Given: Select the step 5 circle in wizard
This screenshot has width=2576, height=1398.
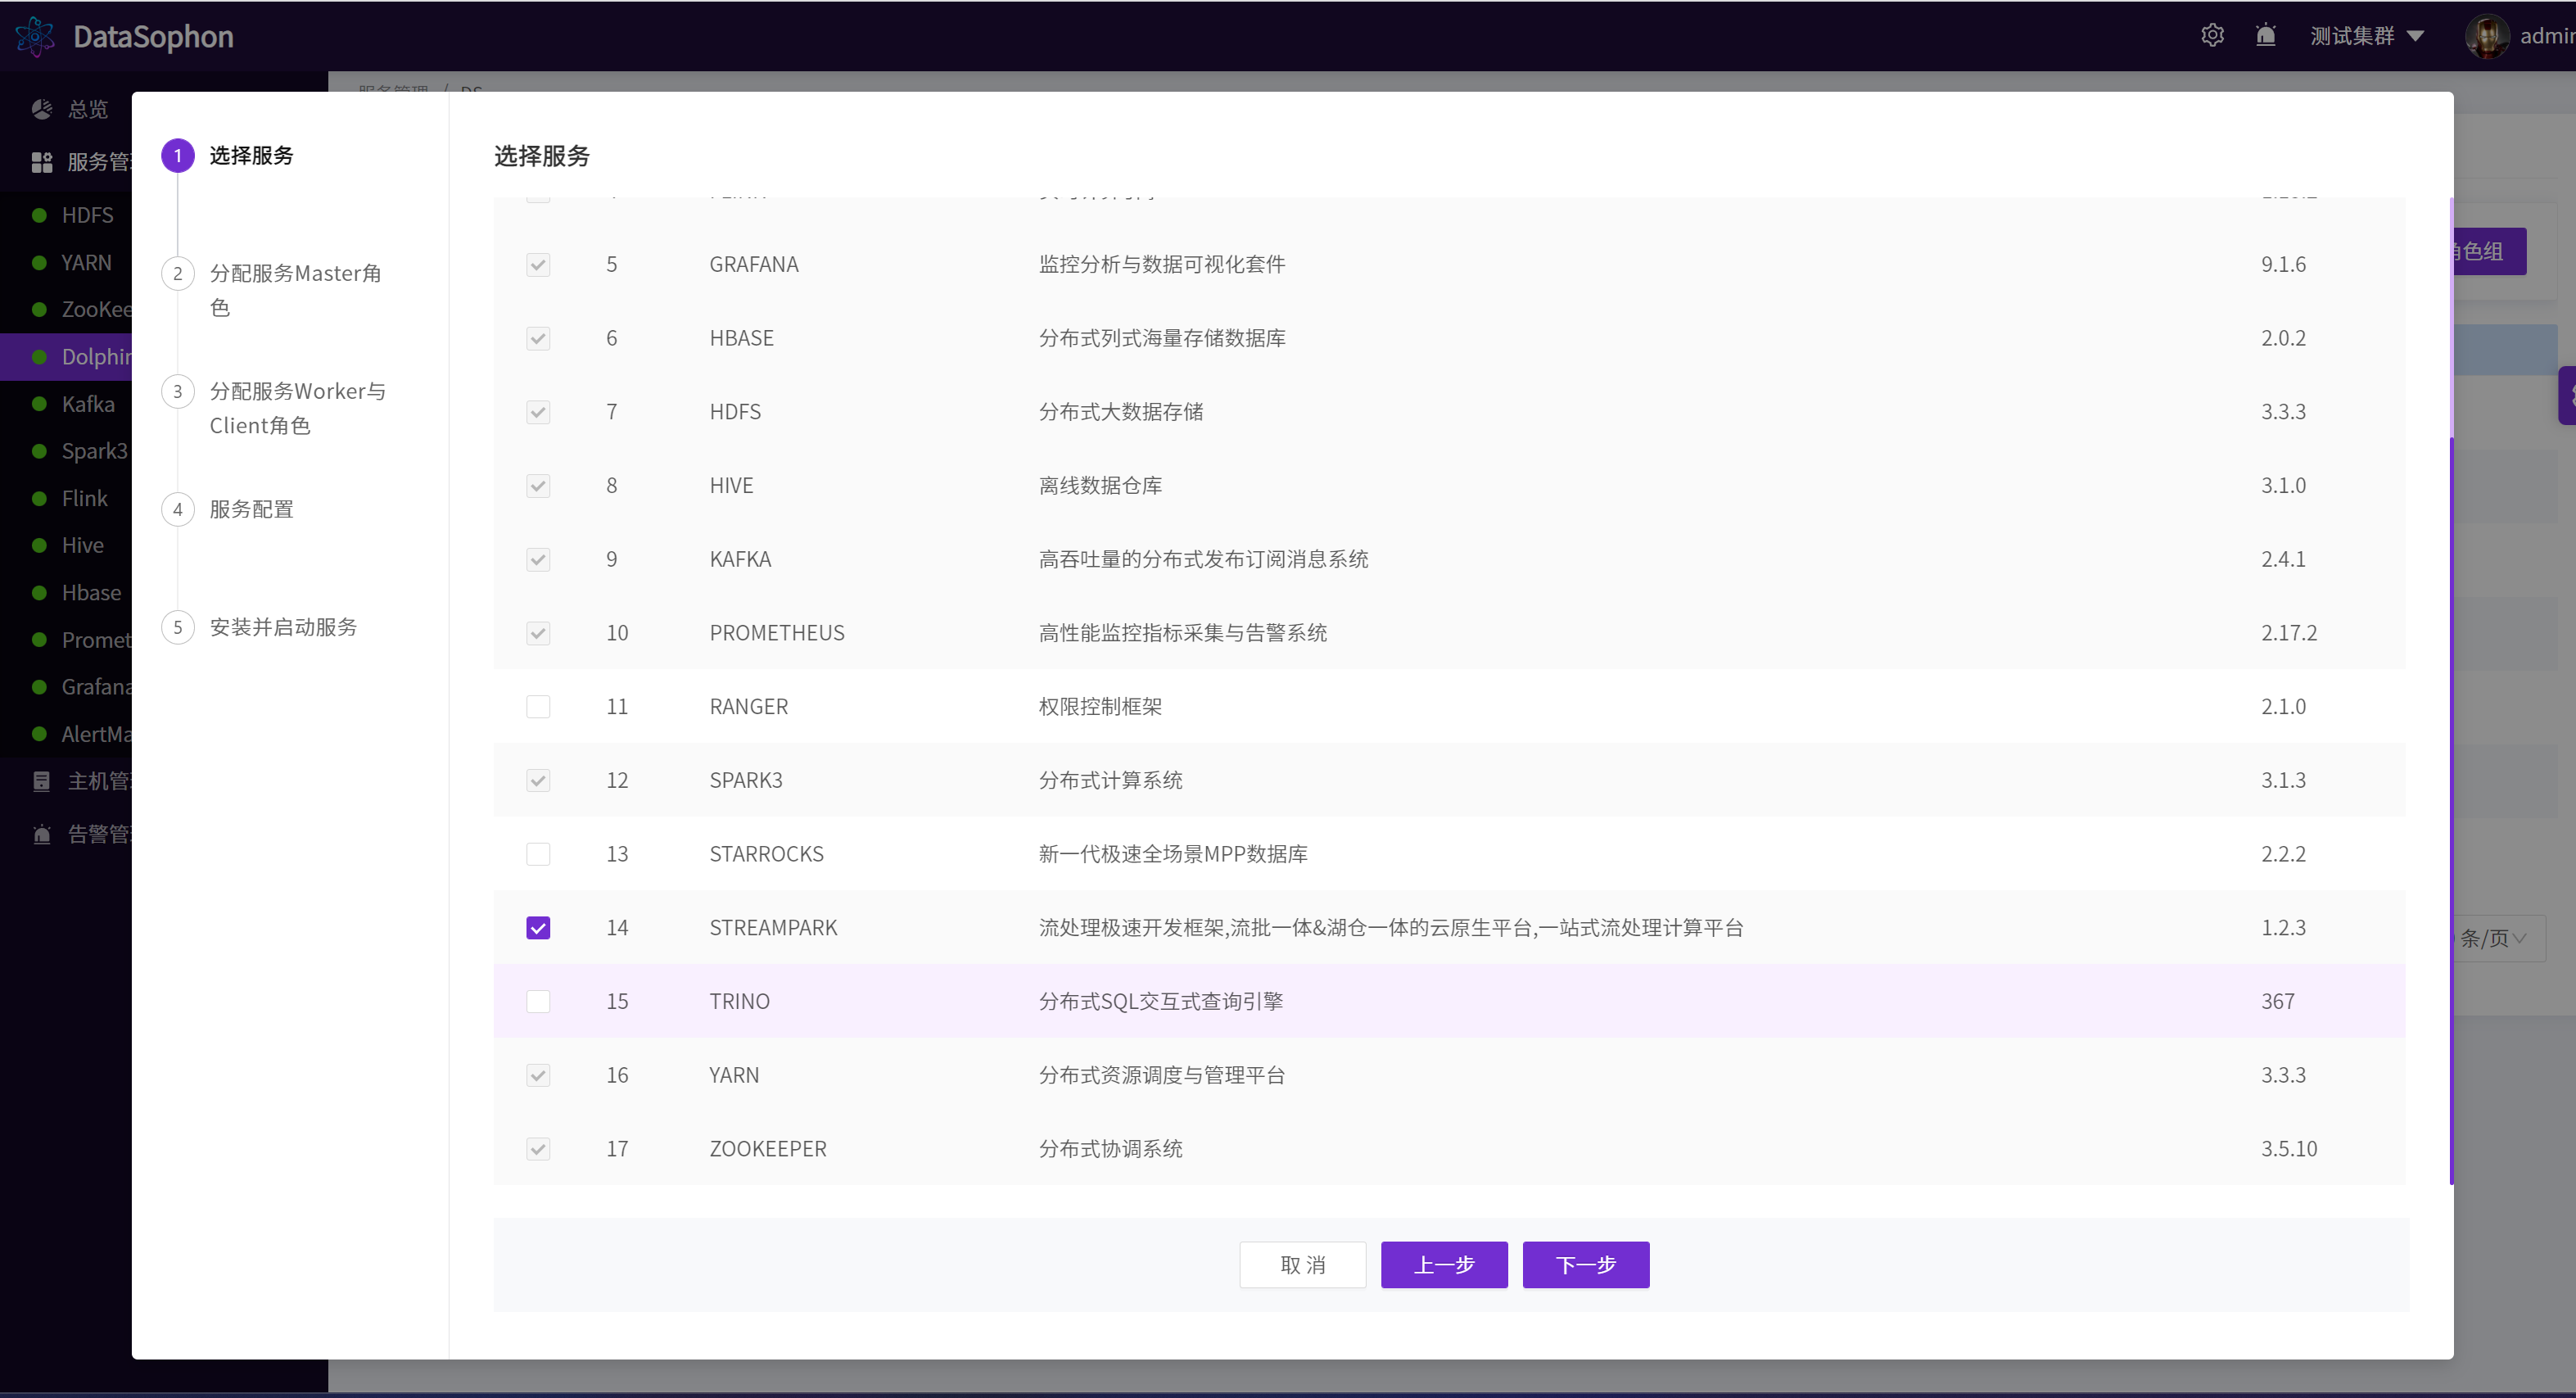Looking at the screenshot, I should pos(178,627).
